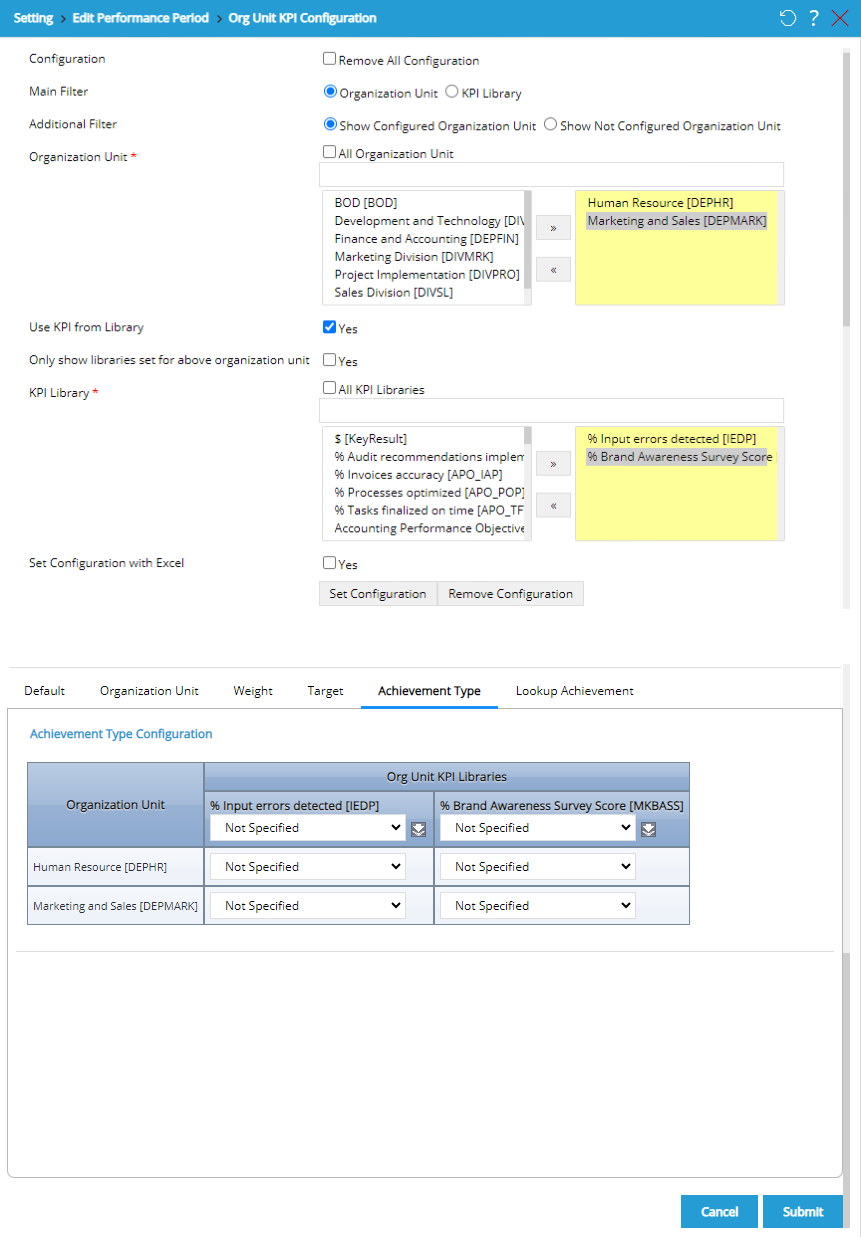This screenshot has width=861, height=1237.
Task: Check the All Organization Unit checkbox
Action: click(x=330, y=152)
